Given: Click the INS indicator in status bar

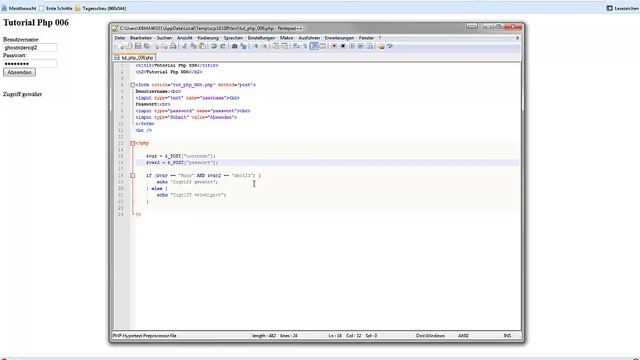Looking at the screenshot, I should [x=507, y=336].
